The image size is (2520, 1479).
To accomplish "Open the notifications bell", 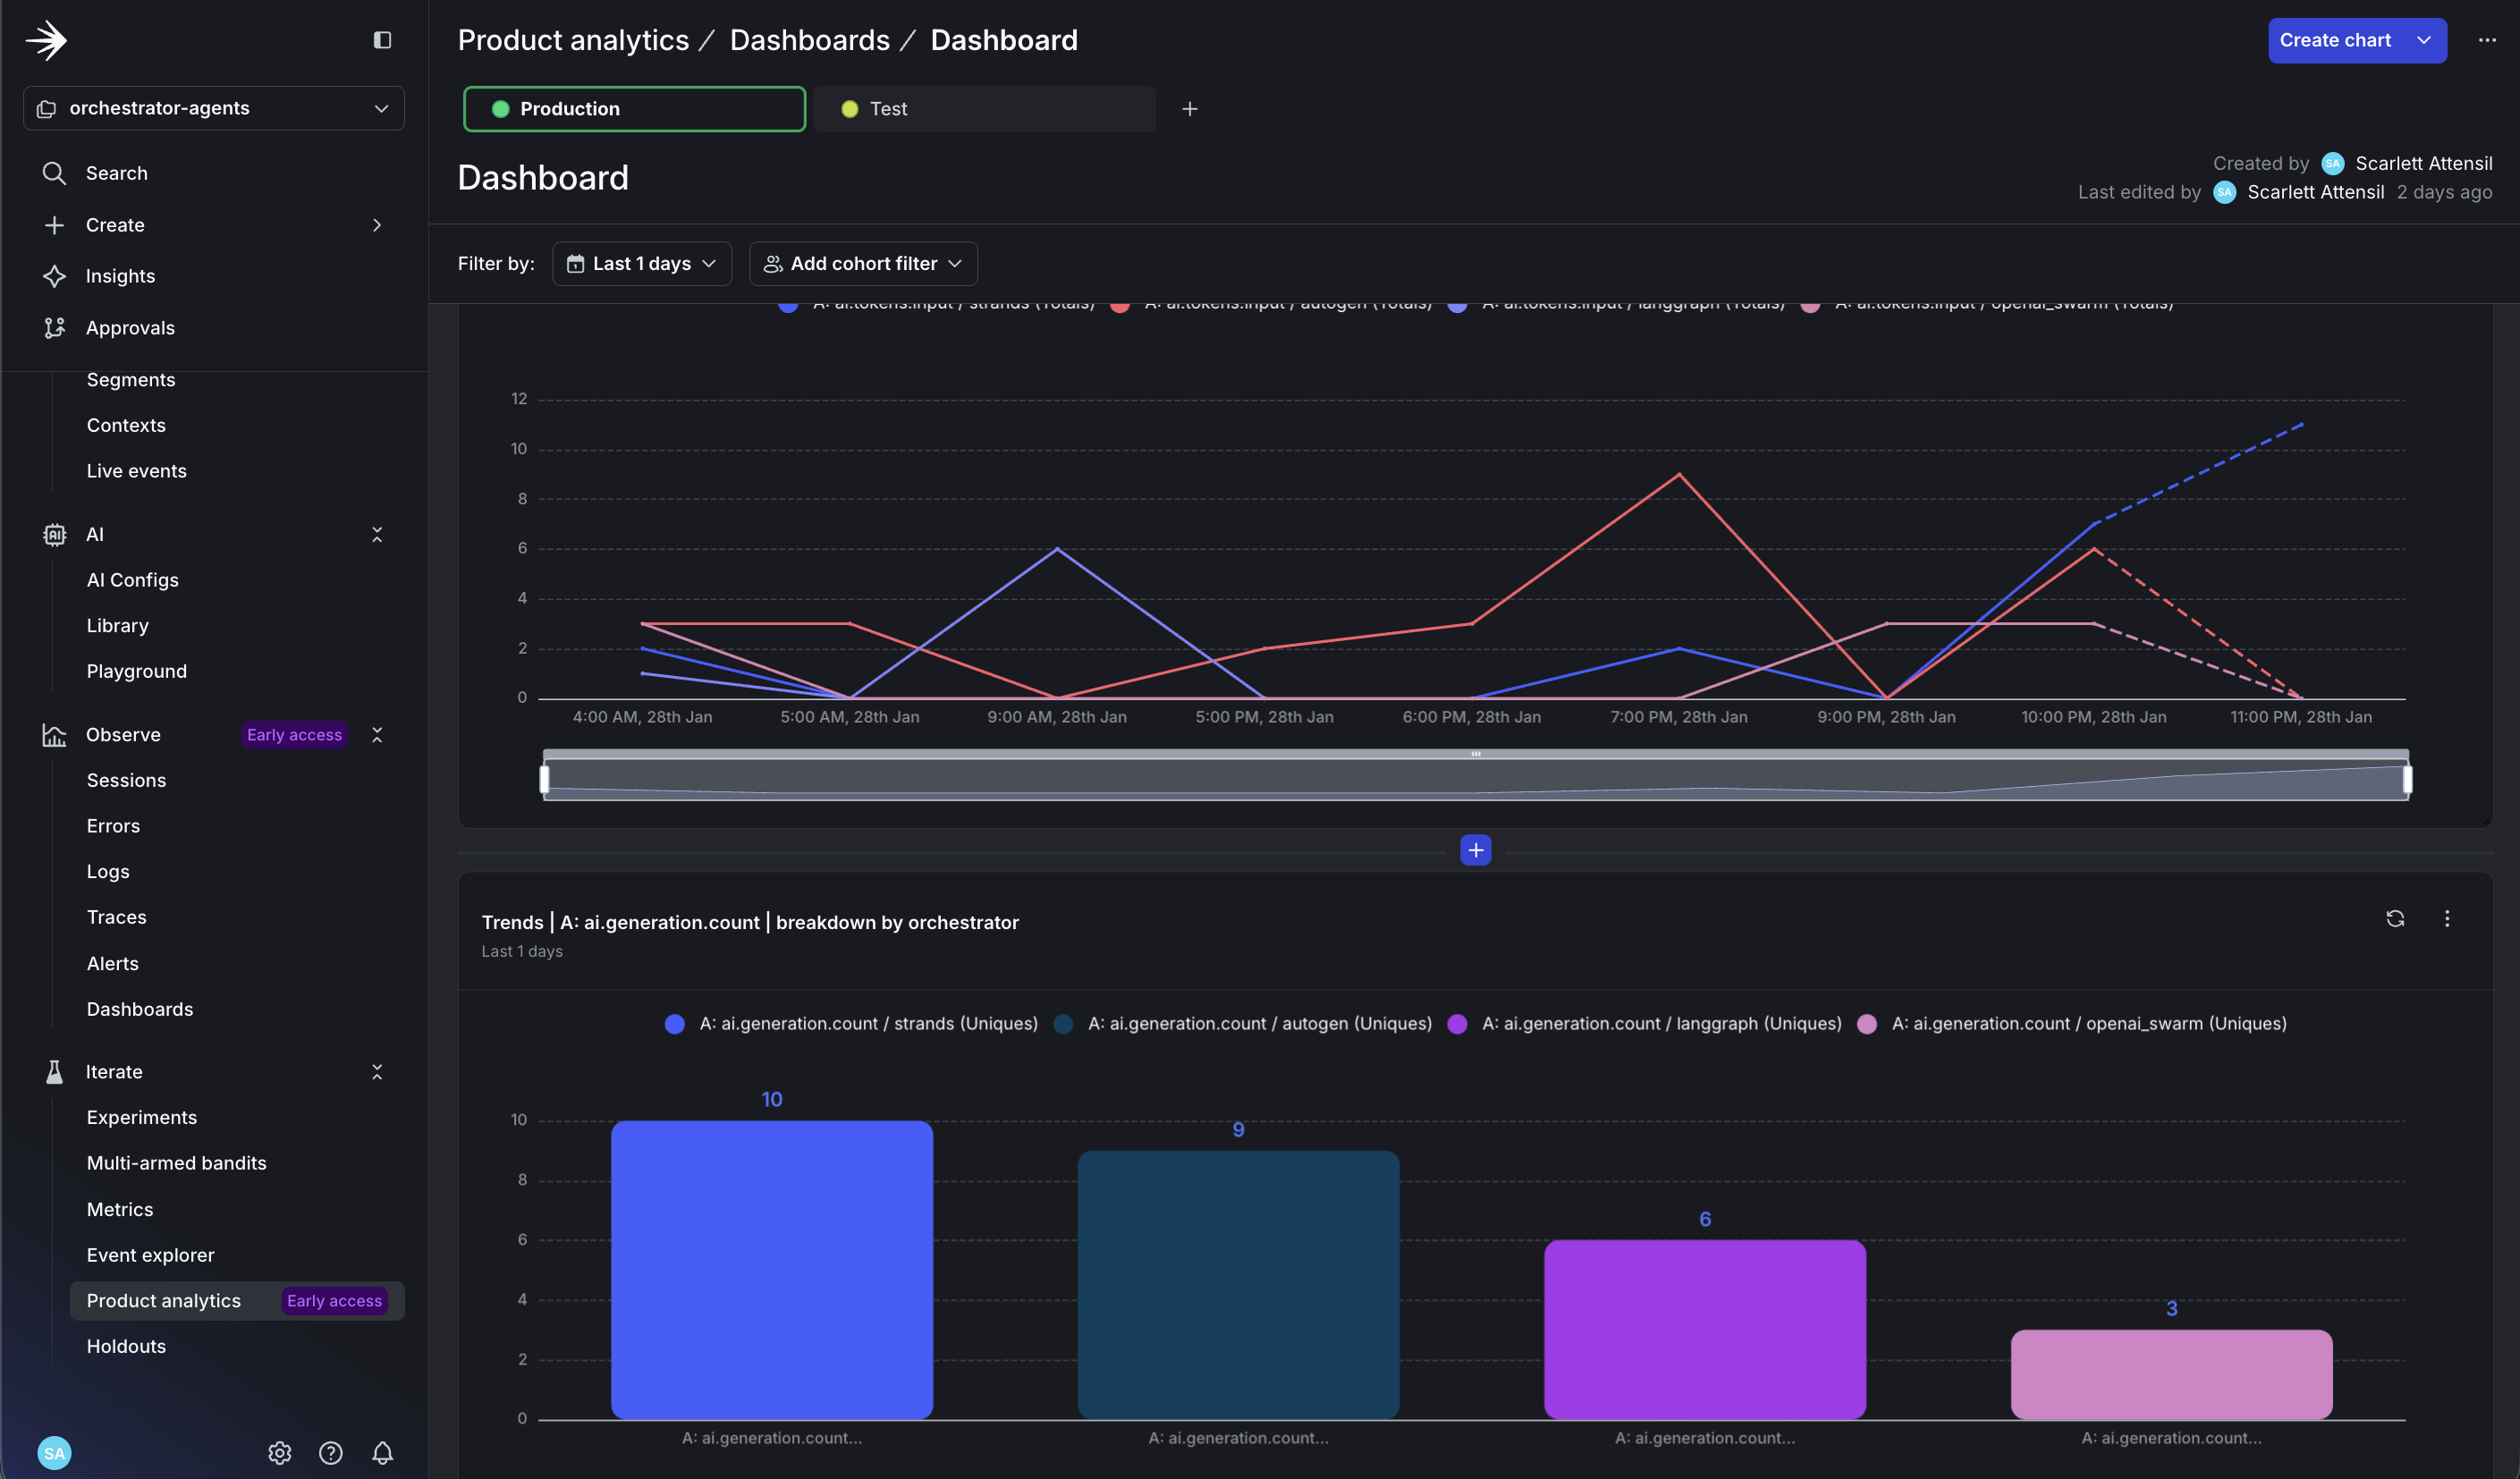I will 382,1452.
